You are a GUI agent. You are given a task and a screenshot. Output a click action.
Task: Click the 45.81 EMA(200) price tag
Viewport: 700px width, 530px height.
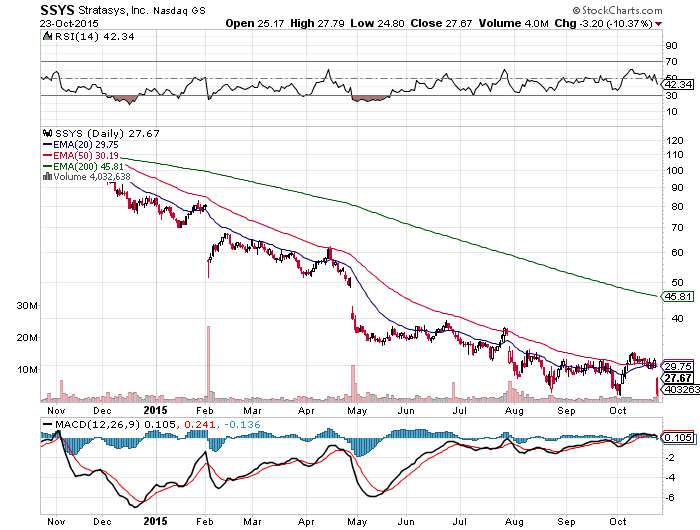coord(678,296)
